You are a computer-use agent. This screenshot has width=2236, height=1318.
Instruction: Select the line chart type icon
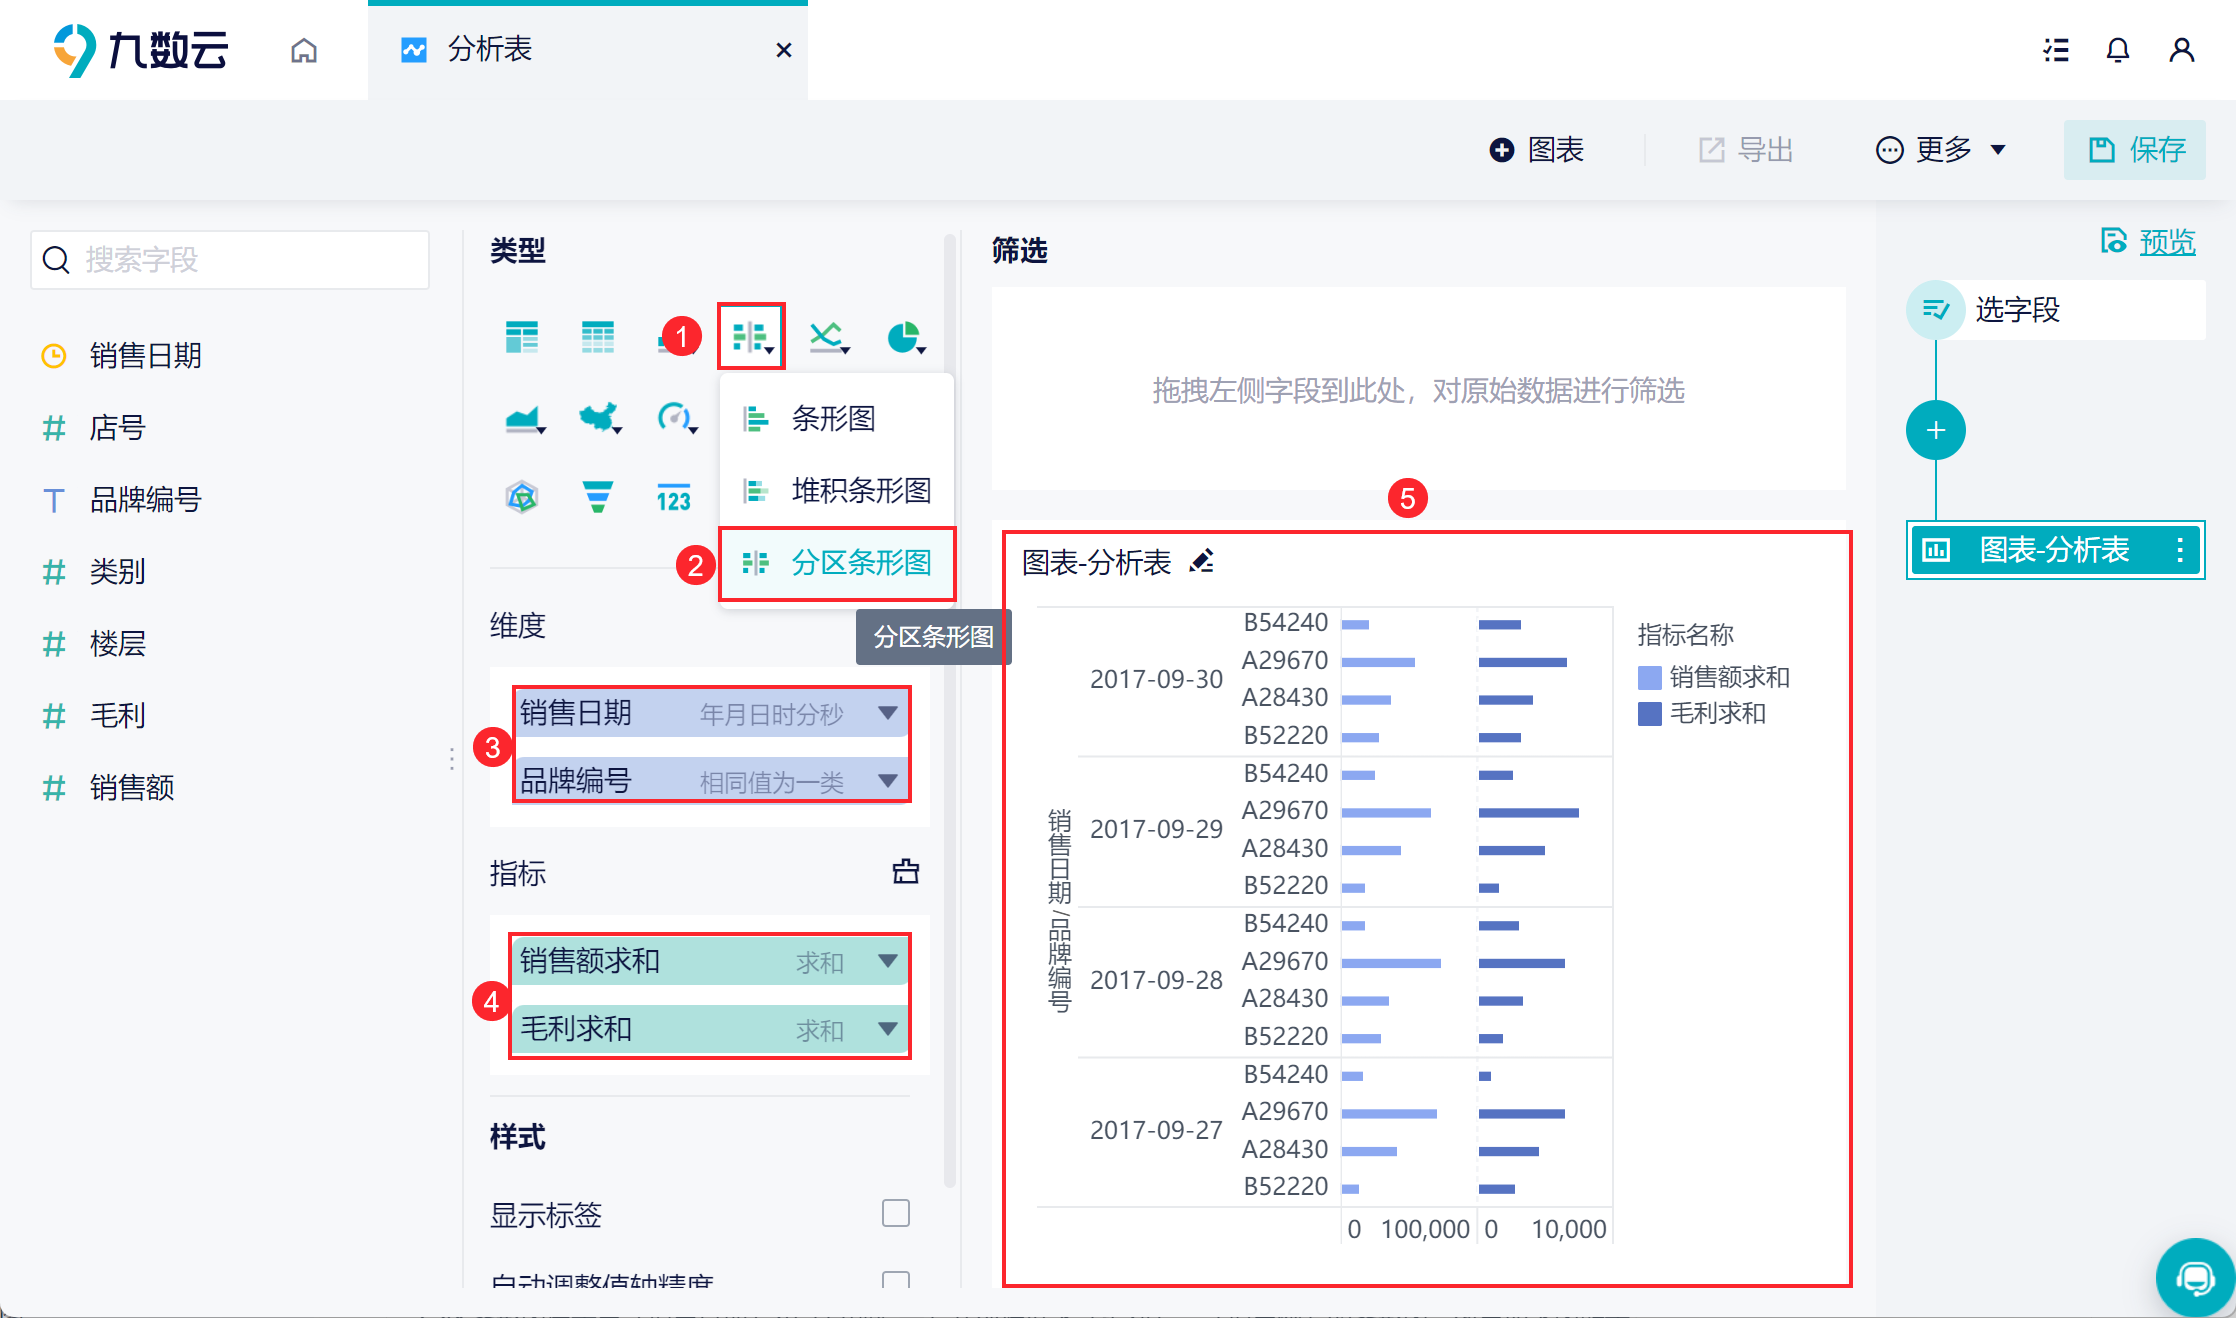(828, 337)
